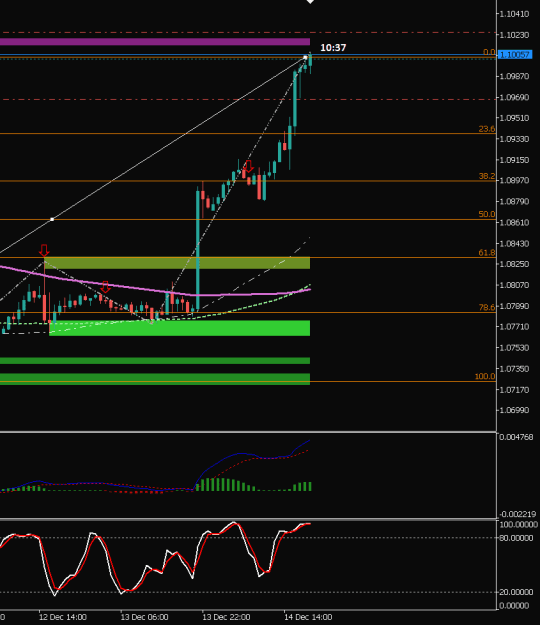The image size is (540, 625).
Task: Click the 13 Dec 22:00 time label
Action: coord(226,617)
